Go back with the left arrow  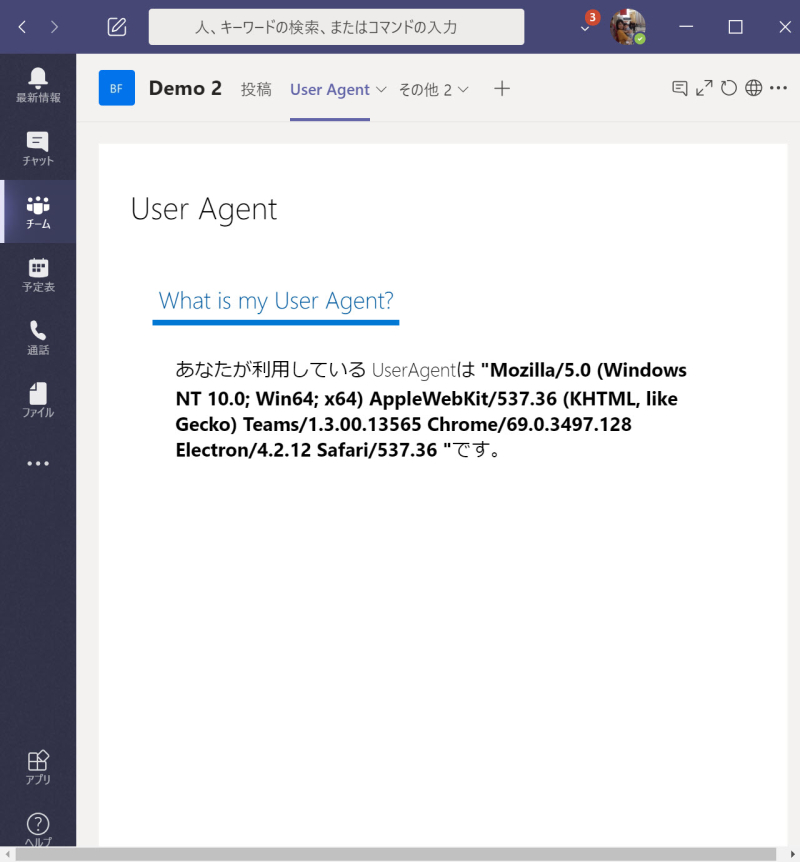click(22, 27)
